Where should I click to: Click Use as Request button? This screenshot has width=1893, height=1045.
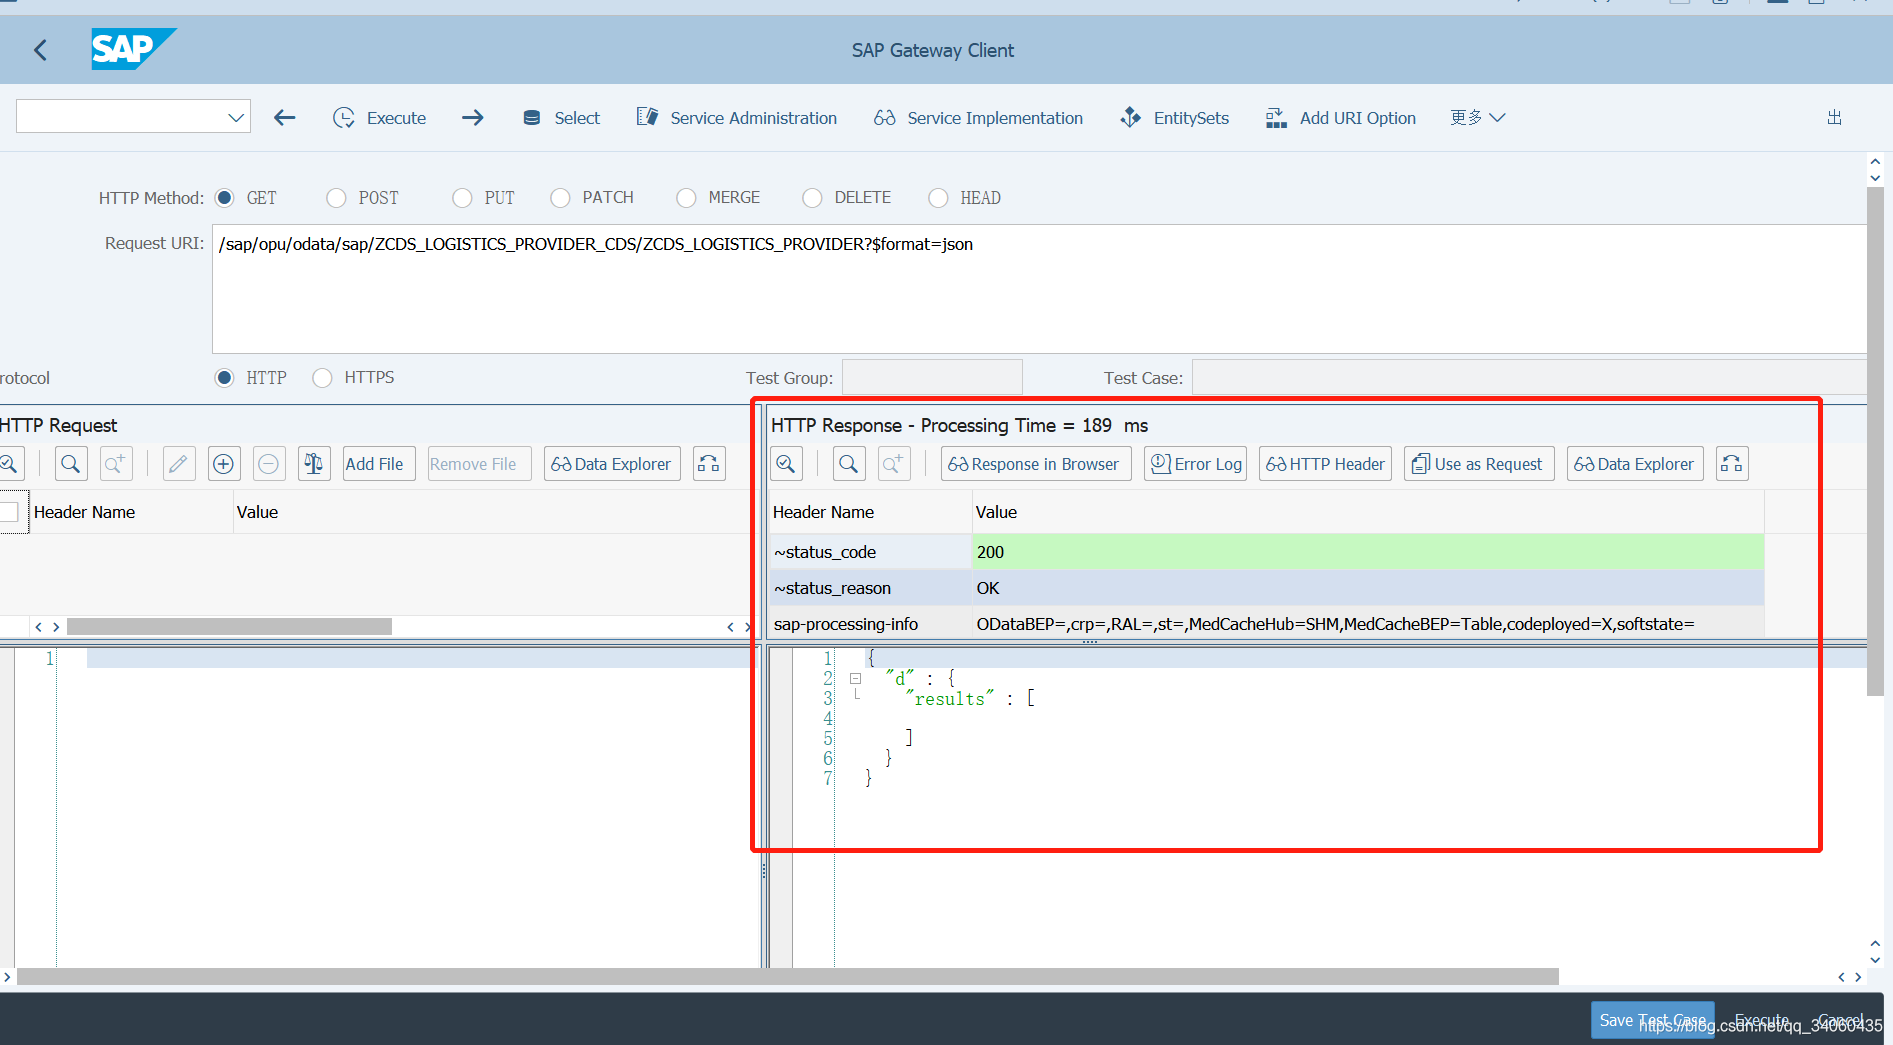[x=1479, y=464]
